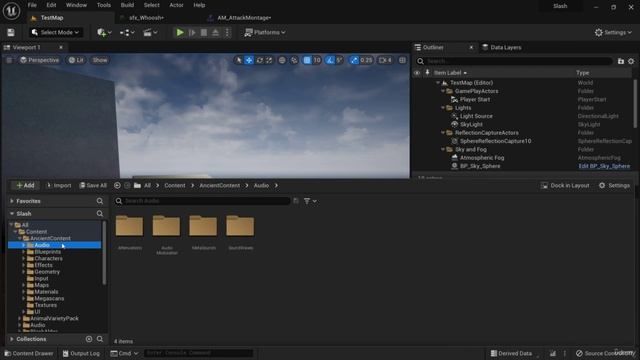Open the Platforms dropdown
Image resolution: width=640 pixels, height=360 pixels.
click(x=265, y=33)
